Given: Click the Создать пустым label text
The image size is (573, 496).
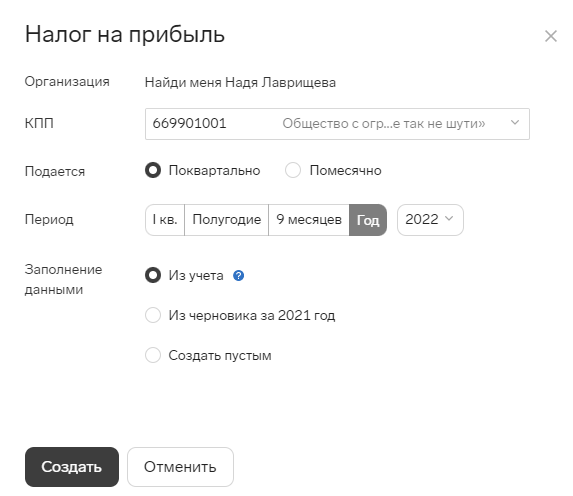Looking at the screenshot, I should 220,355.
